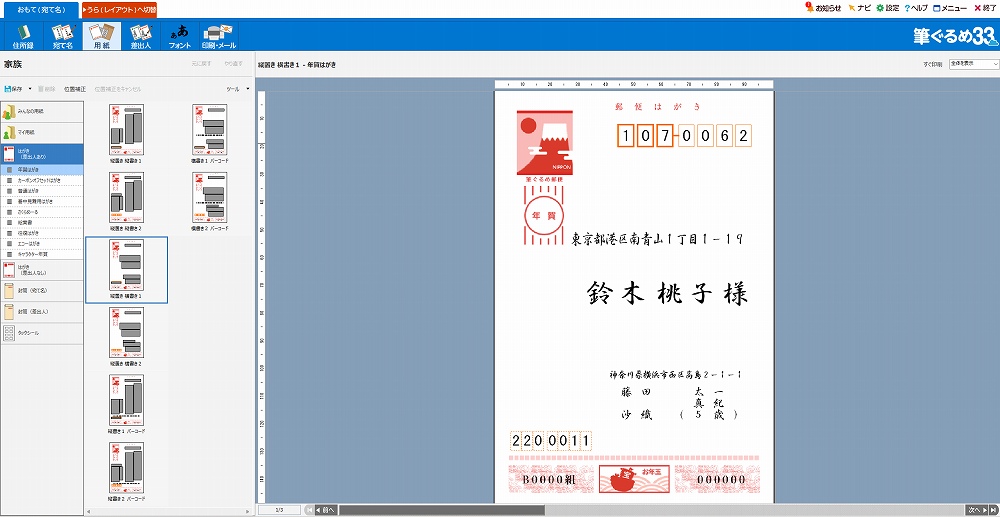Click the すぐ印刷 quick print button
Screen dimensions: 1000x517
pyautogui.click(x=933, y=64)
